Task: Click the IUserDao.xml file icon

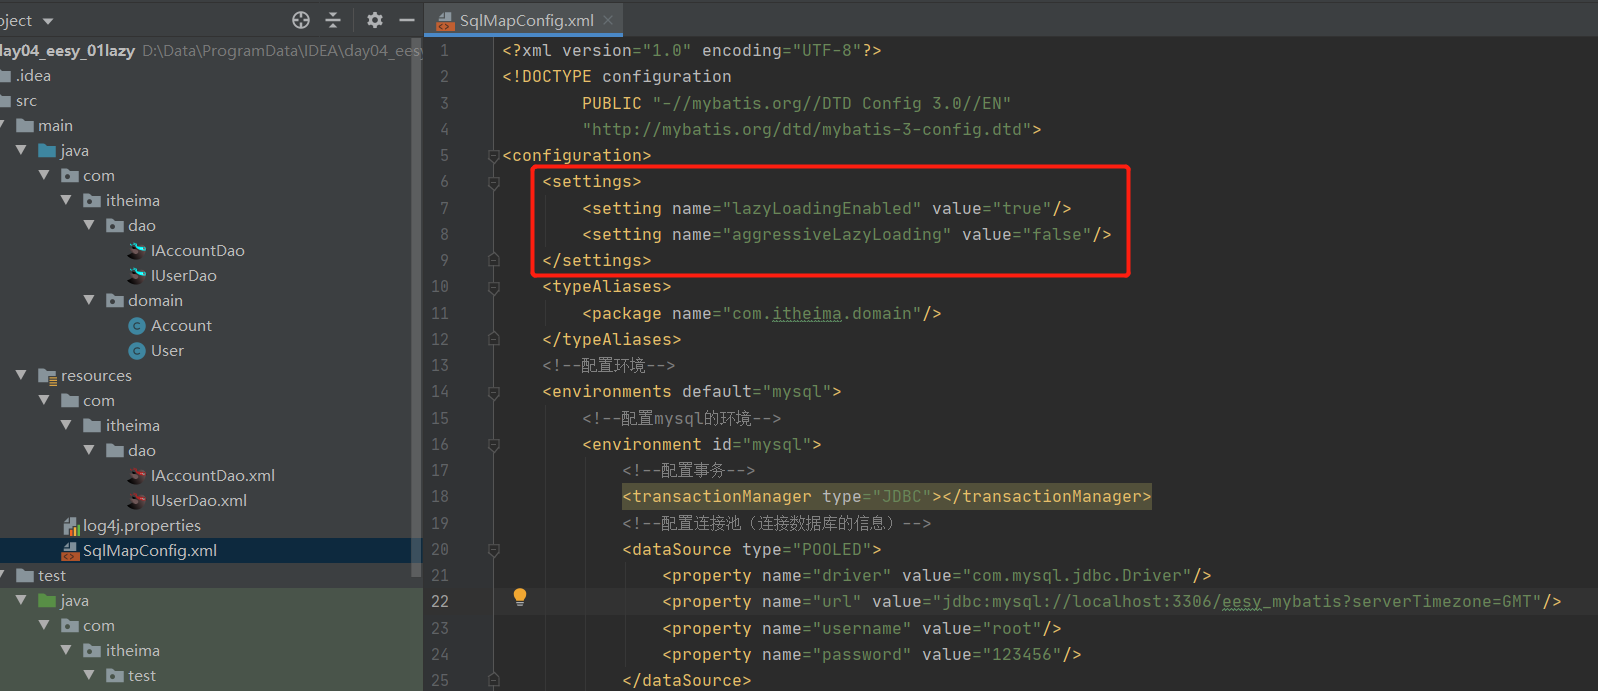Action: (x=138, y=501)
